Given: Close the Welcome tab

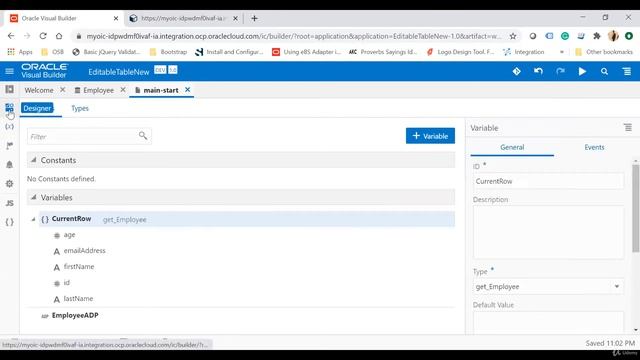Looking at the screenshot, I should 62,89.
